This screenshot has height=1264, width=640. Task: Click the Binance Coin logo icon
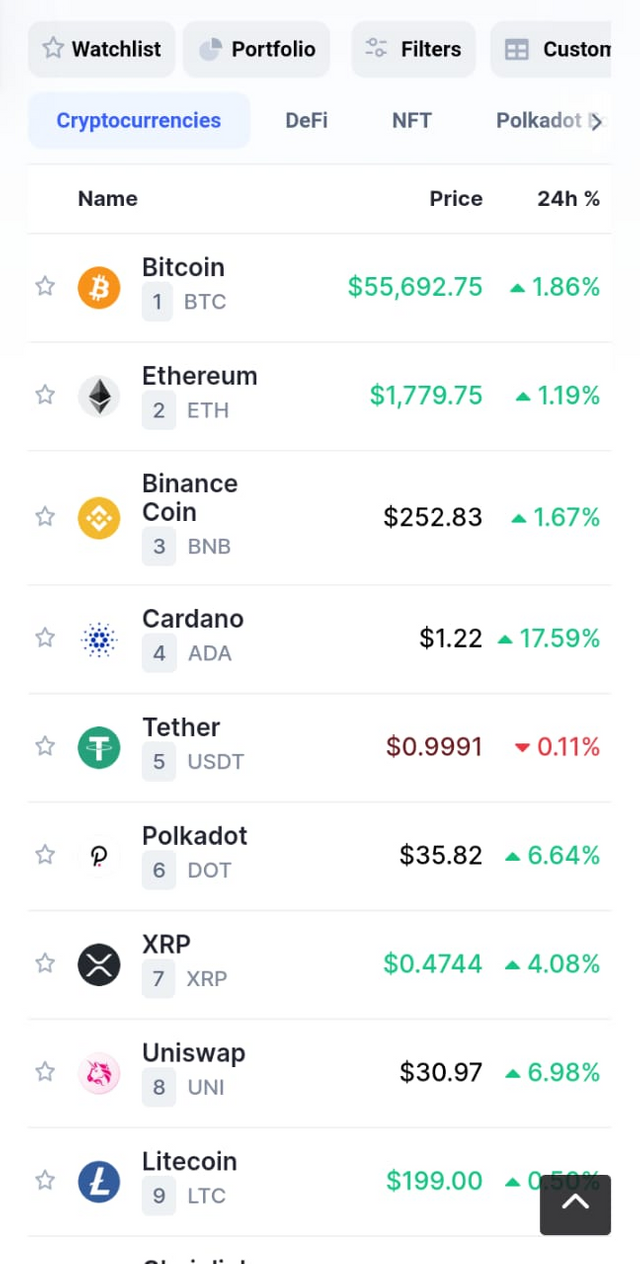pos(99,517)
